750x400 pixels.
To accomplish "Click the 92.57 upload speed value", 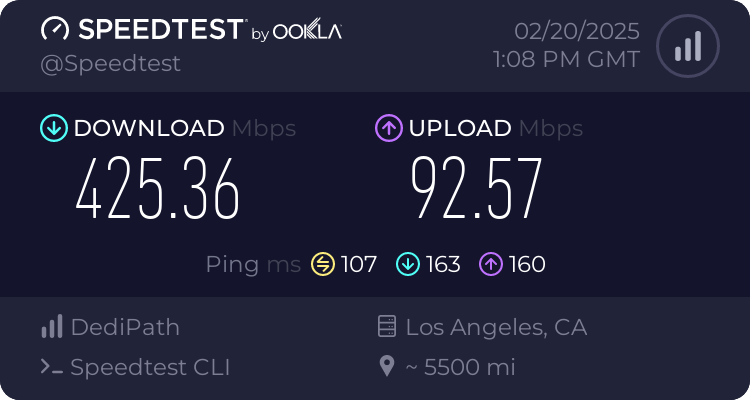I will (477, 190).
